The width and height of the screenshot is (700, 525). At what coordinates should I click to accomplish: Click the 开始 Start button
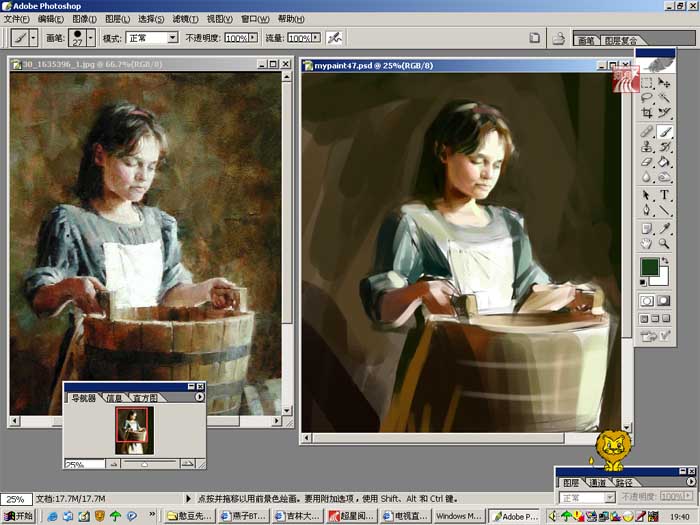coord(18,516)
